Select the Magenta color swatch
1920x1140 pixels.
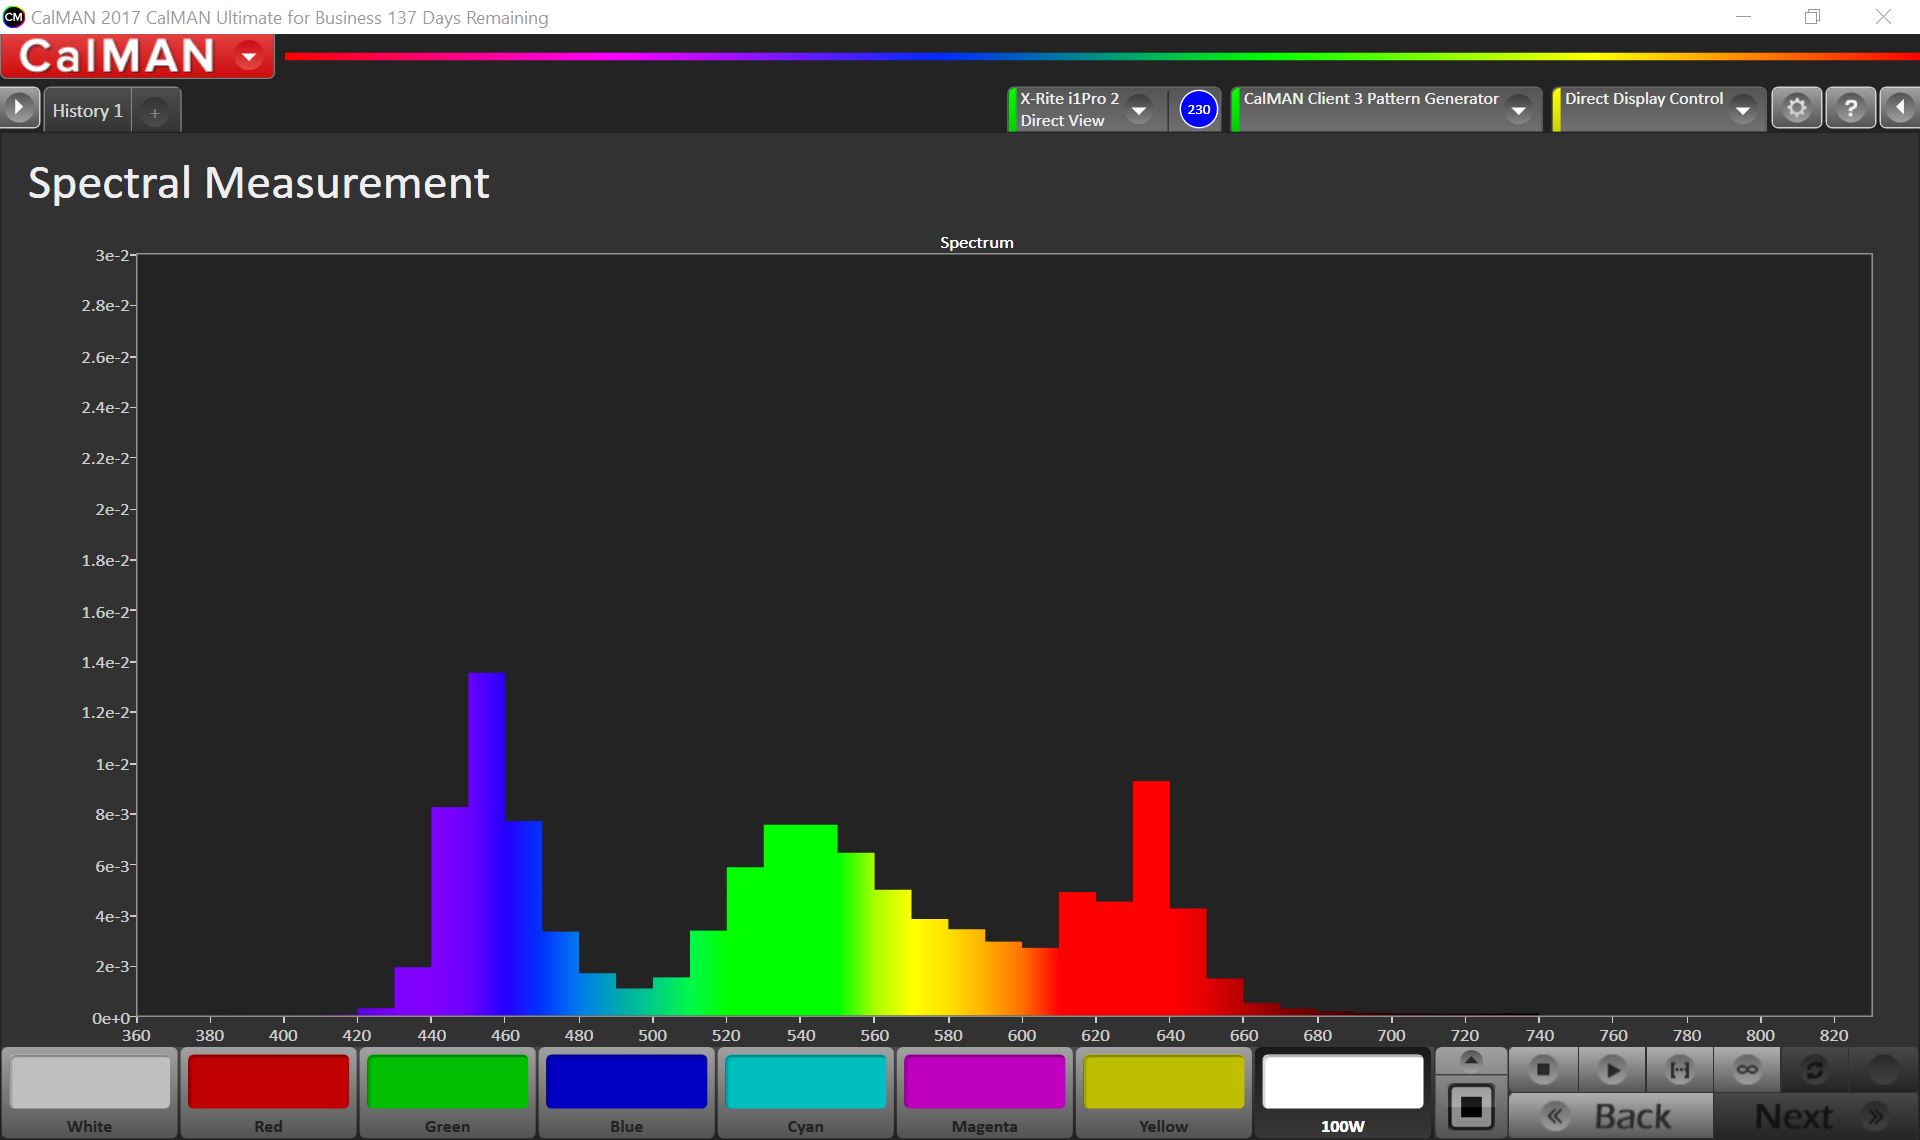984,1082
